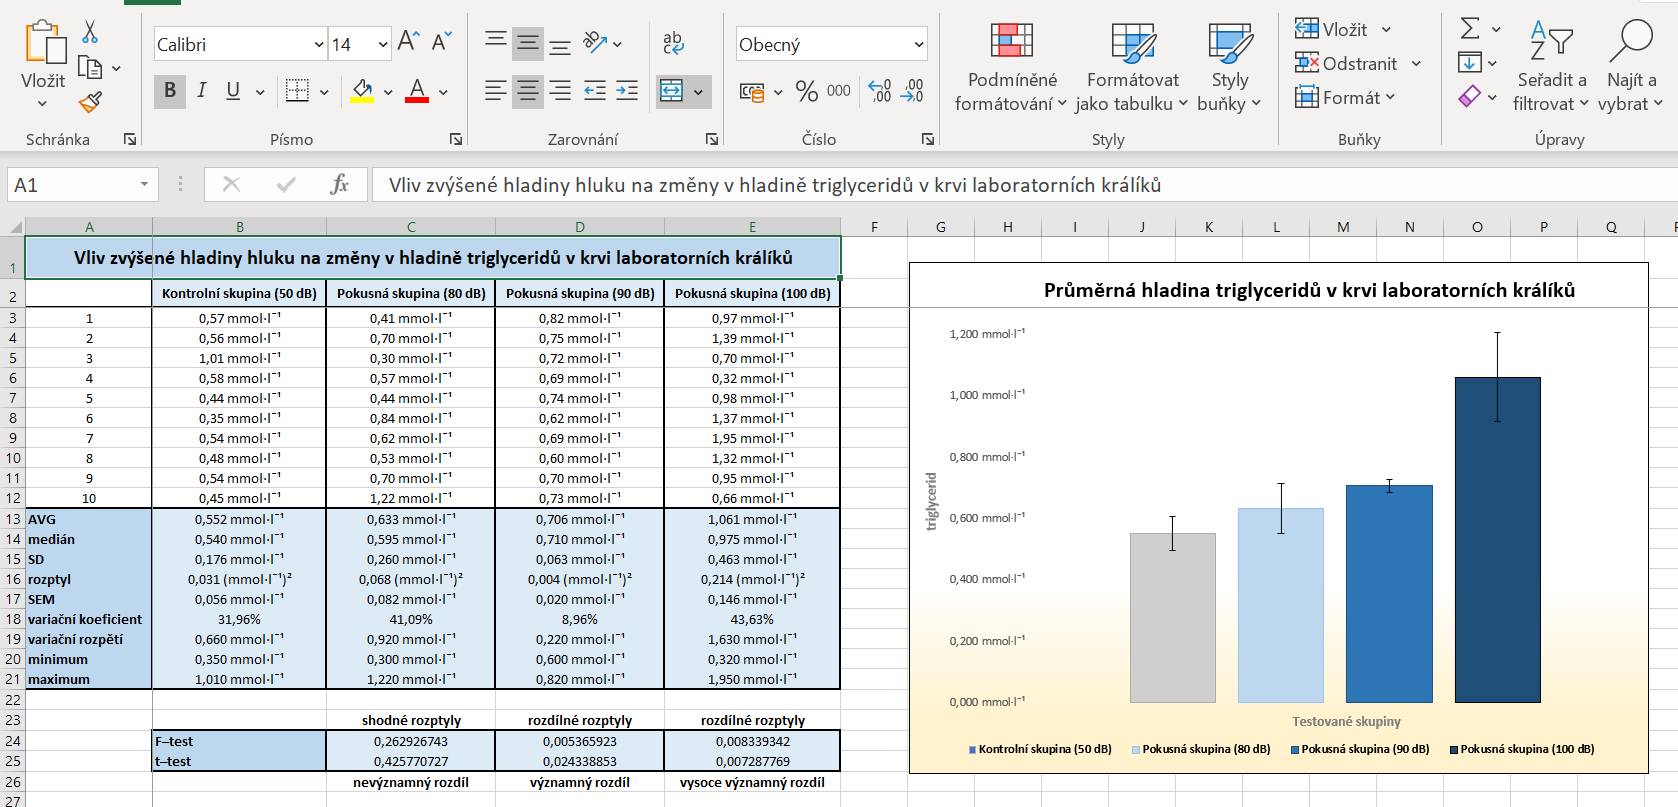Open Číslo dialog launcher
This screenshot has width=1678, height=807.
928,139
